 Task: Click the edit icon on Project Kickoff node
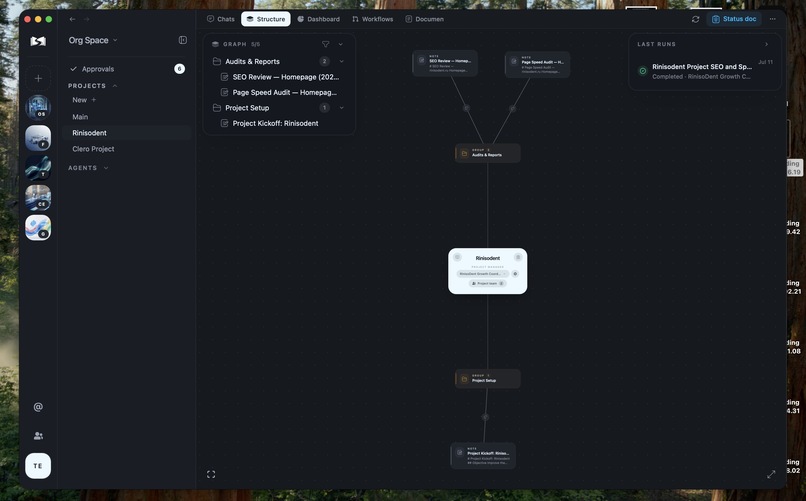[x=460, y=453]
